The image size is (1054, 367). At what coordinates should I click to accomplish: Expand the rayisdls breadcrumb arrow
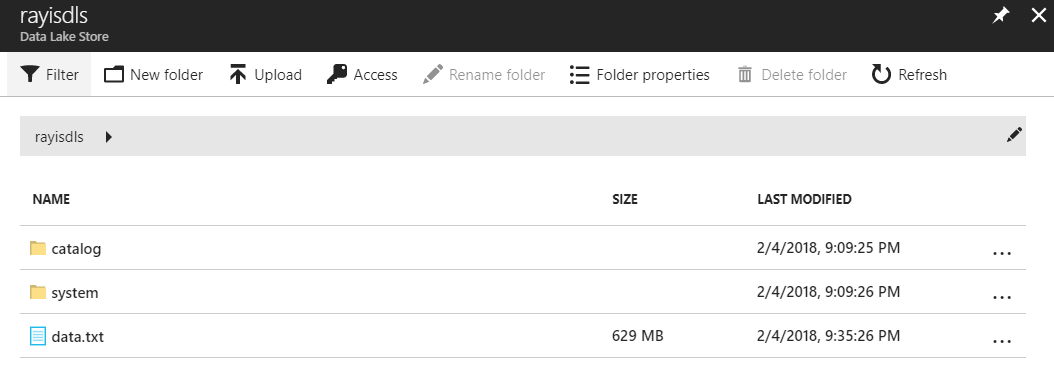[x=109, y=137]
